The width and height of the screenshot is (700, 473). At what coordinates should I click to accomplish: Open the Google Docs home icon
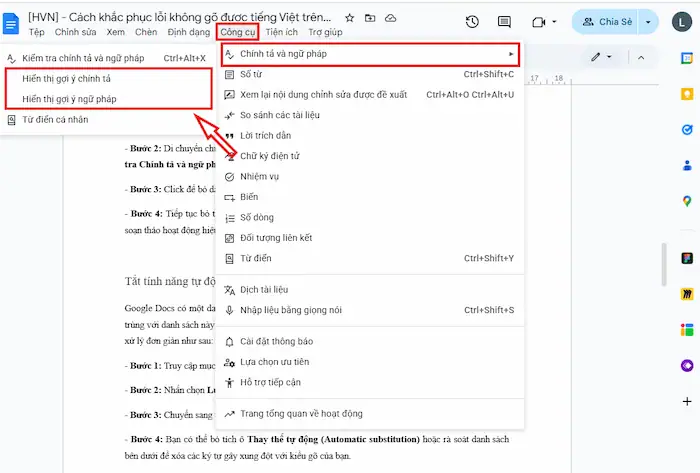tap(12, 23)
